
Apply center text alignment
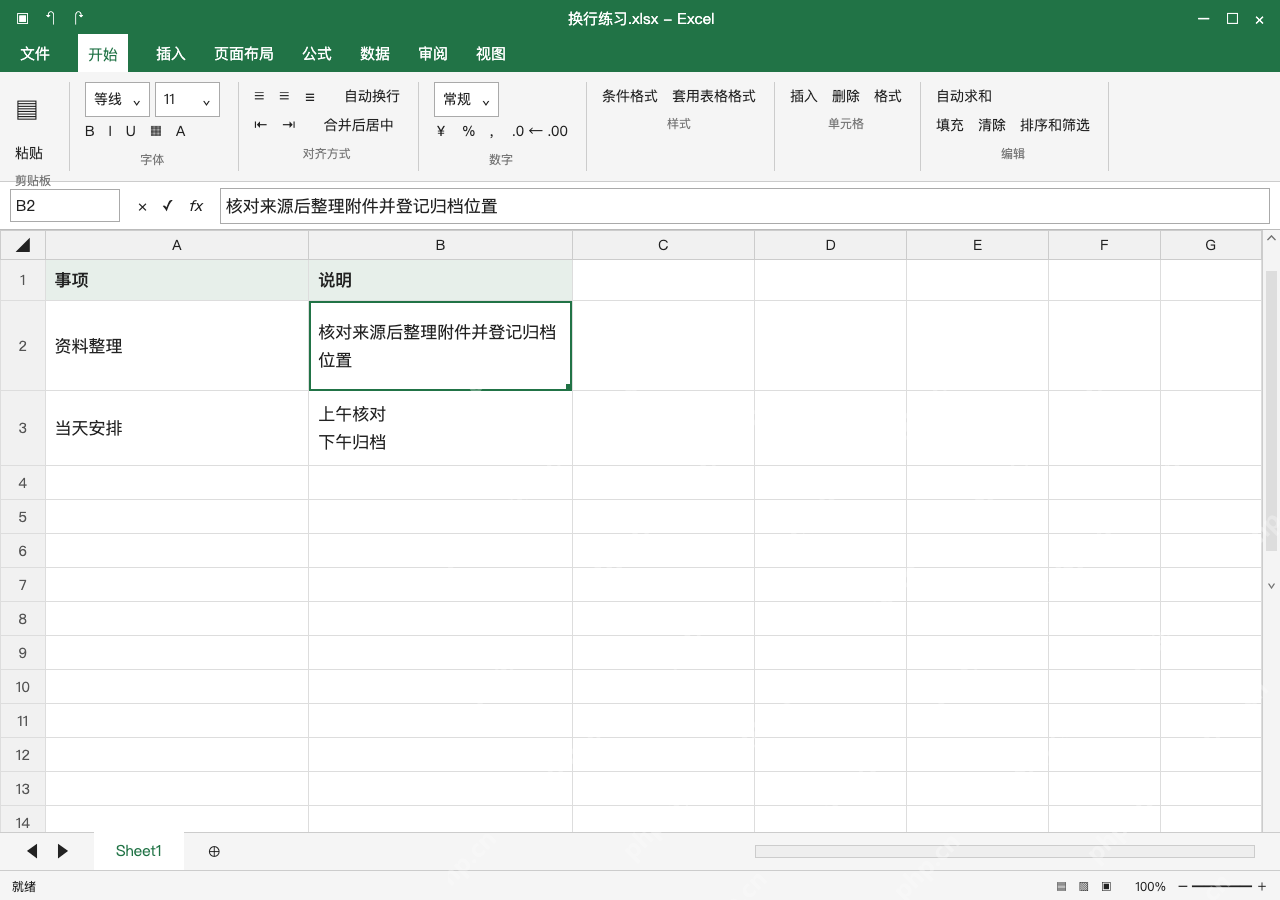[284, 96]
